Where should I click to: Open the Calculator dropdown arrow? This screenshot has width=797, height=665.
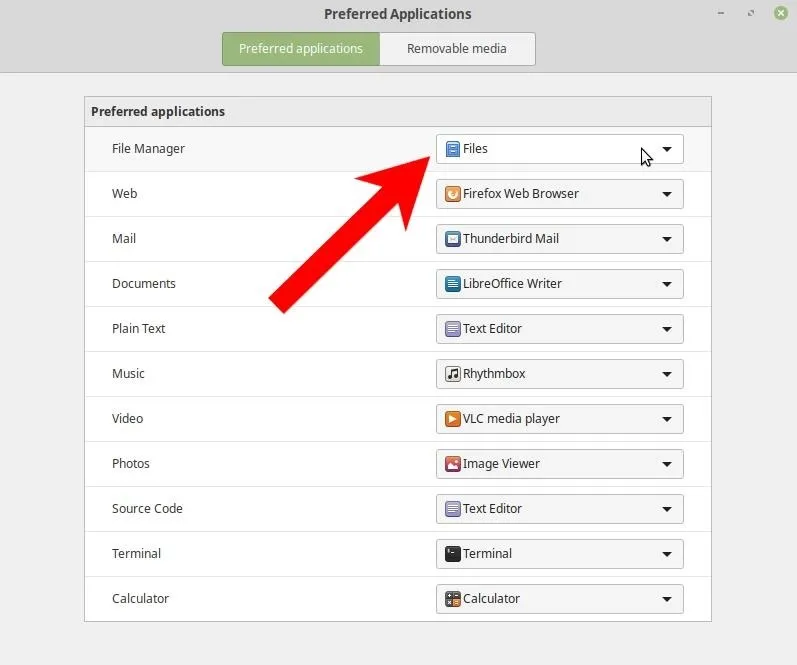[x=667, y=599]
